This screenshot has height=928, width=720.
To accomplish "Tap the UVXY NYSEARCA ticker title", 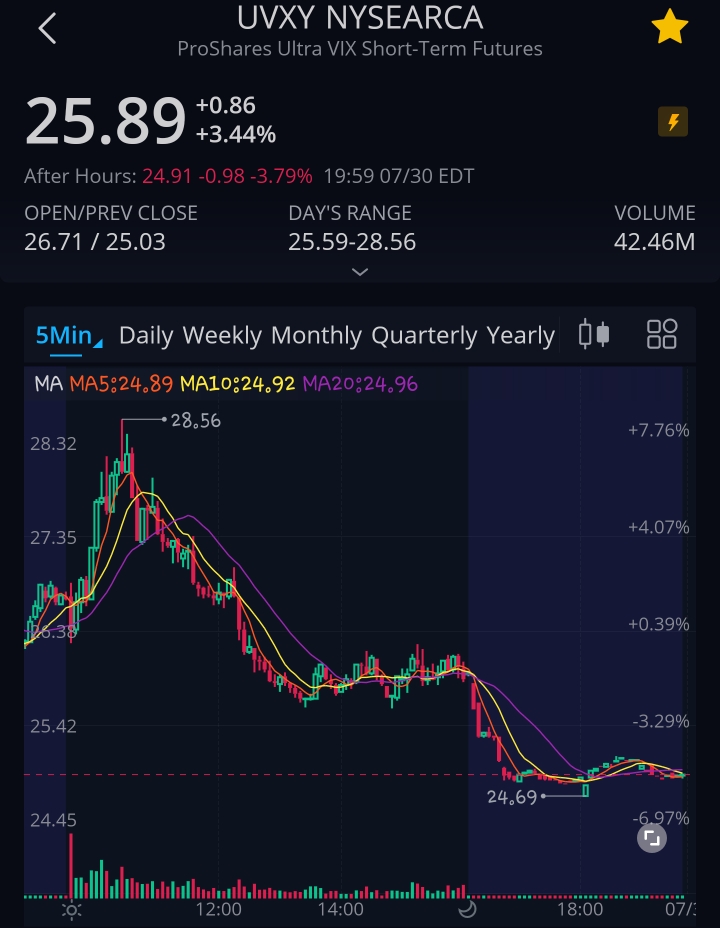I will point(360,18).
